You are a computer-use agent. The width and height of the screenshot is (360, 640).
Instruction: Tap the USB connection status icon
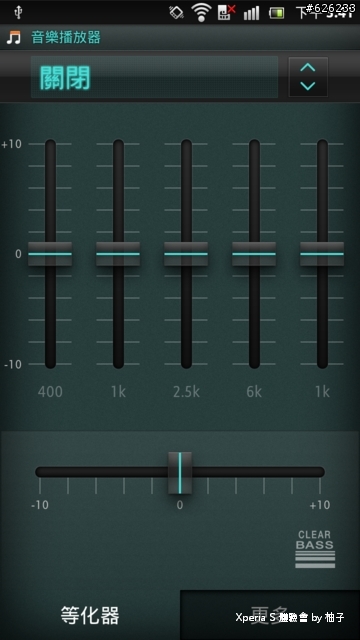pyautogui.click(x=18, y=13)
